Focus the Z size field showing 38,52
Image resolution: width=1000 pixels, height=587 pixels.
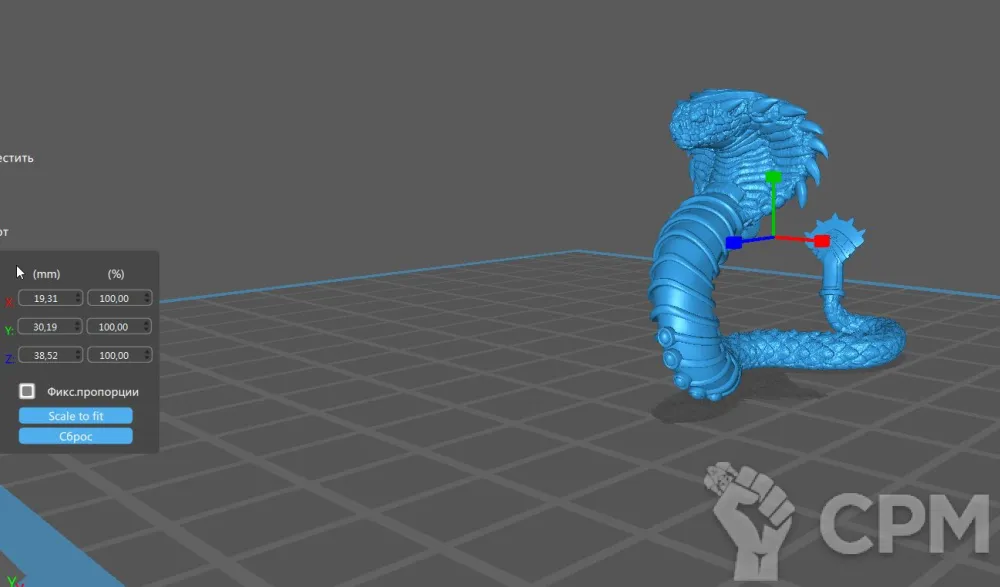click(46, 355)
